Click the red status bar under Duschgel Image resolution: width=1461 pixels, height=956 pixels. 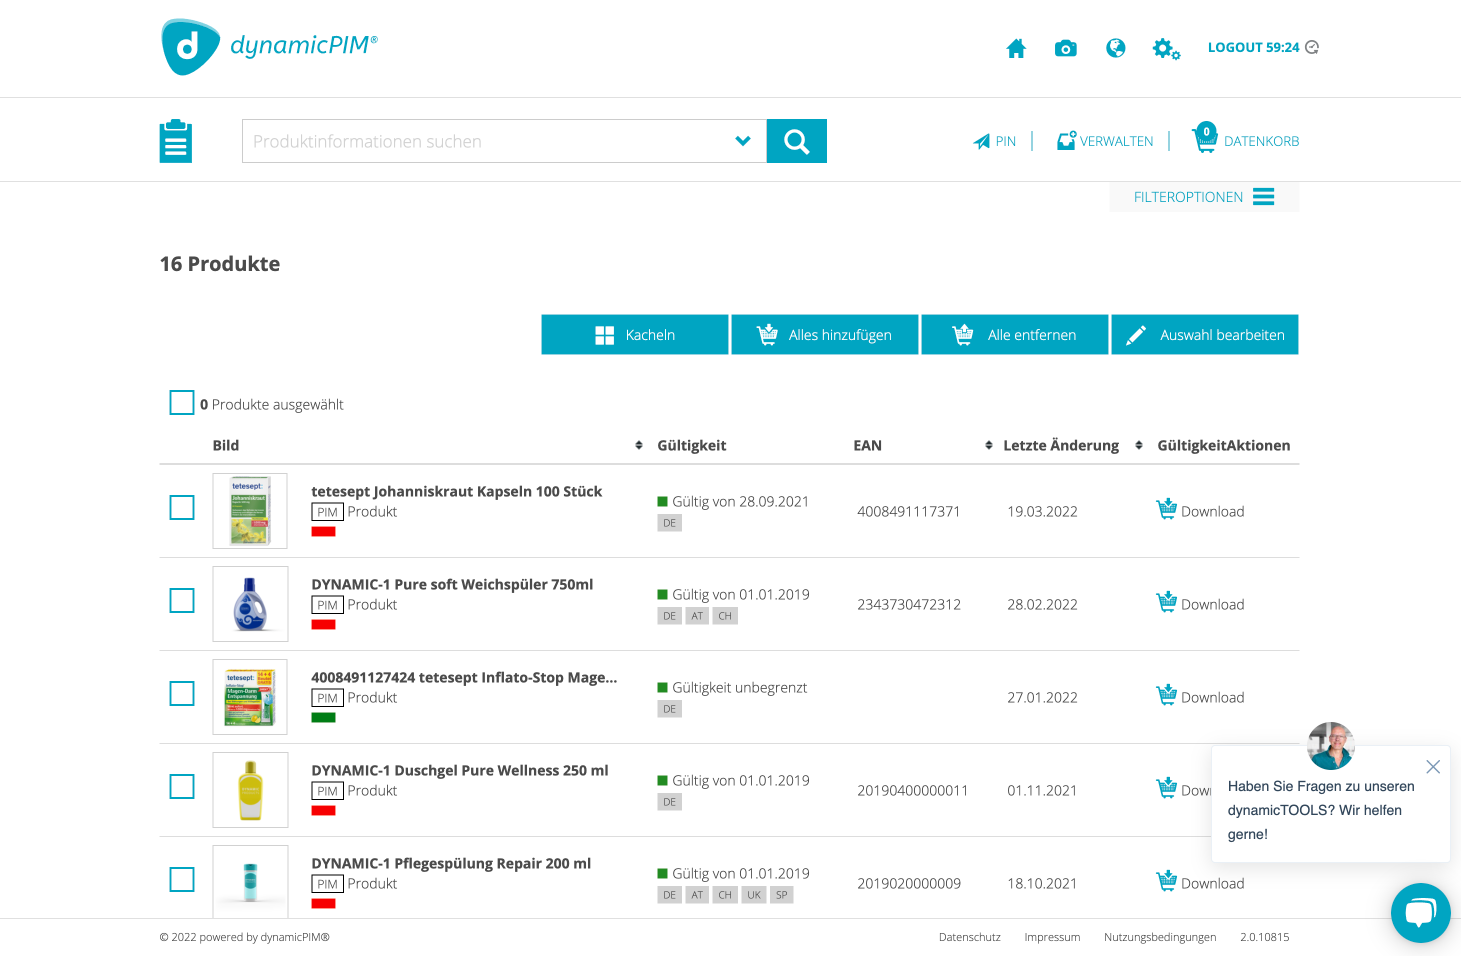tap(323, 810)
